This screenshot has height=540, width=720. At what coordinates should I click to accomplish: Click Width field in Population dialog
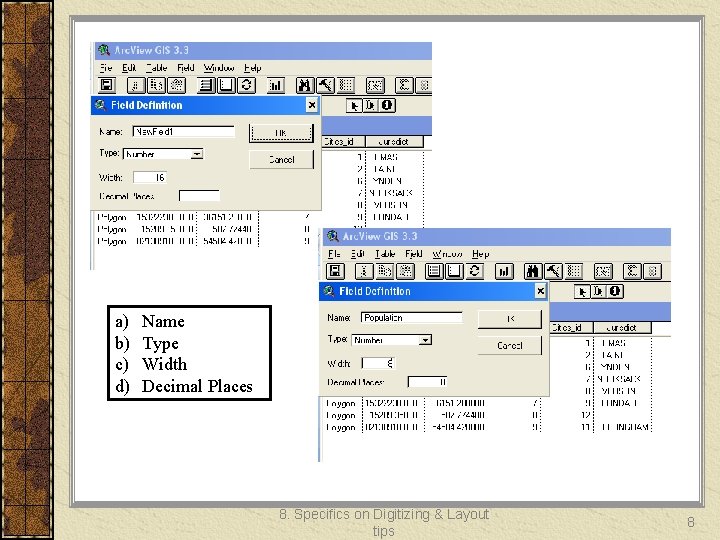coord(378,363)
